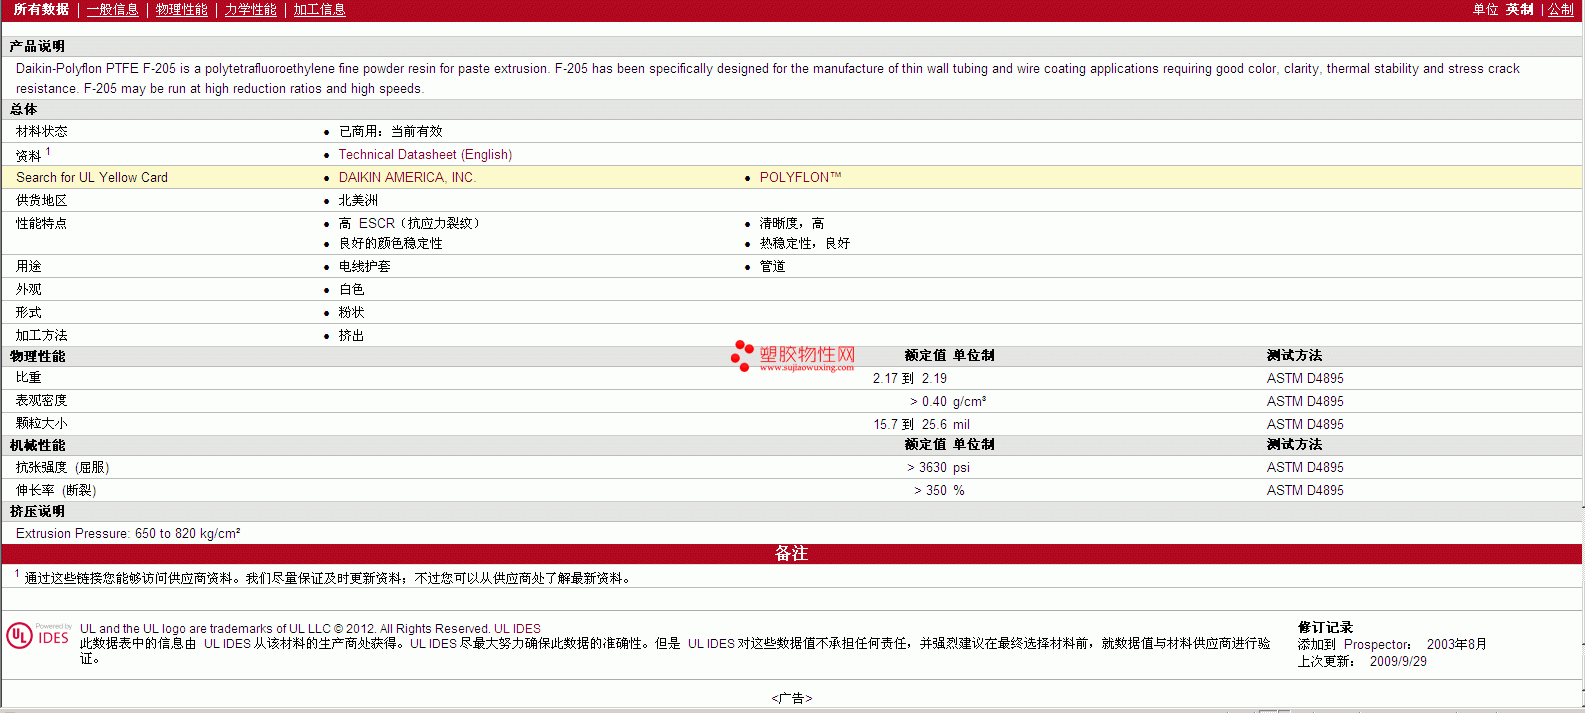Switch units to 公制
The width and height of the screenshot is (1585, 713).
point(1561,9)
